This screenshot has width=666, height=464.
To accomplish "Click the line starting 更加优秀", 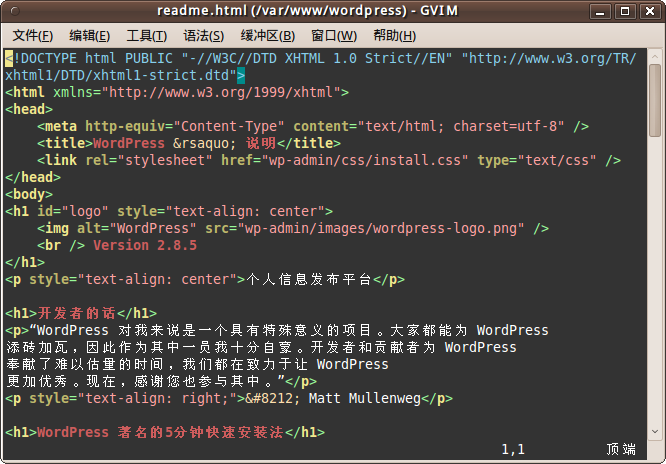I will [x=161, y=381].
